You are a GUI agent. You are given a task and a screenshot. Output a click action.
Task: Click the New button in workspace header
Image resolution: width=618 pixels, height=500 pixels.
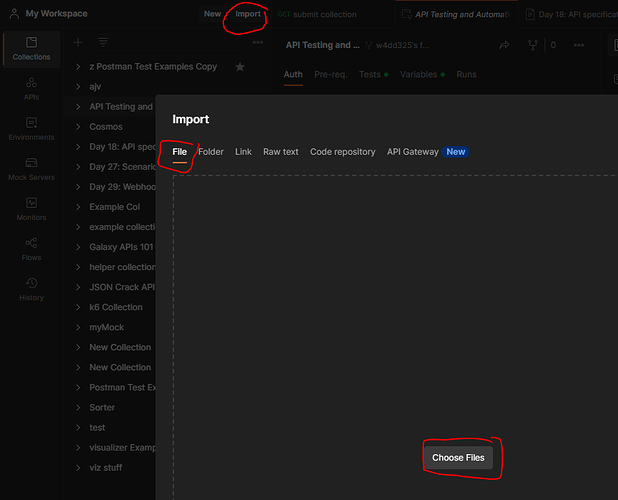212,14
